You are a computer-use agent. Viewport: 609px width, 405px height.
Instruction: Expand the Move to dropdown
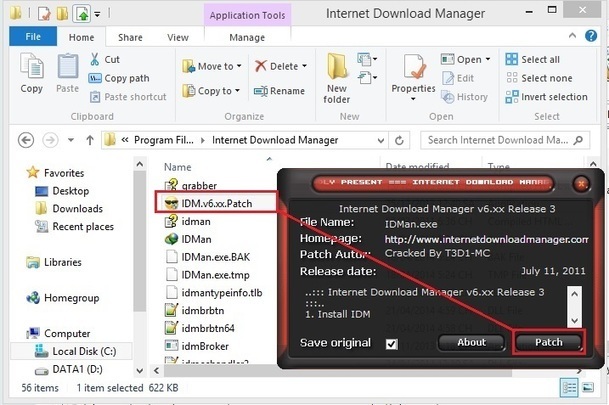point(238,67)
